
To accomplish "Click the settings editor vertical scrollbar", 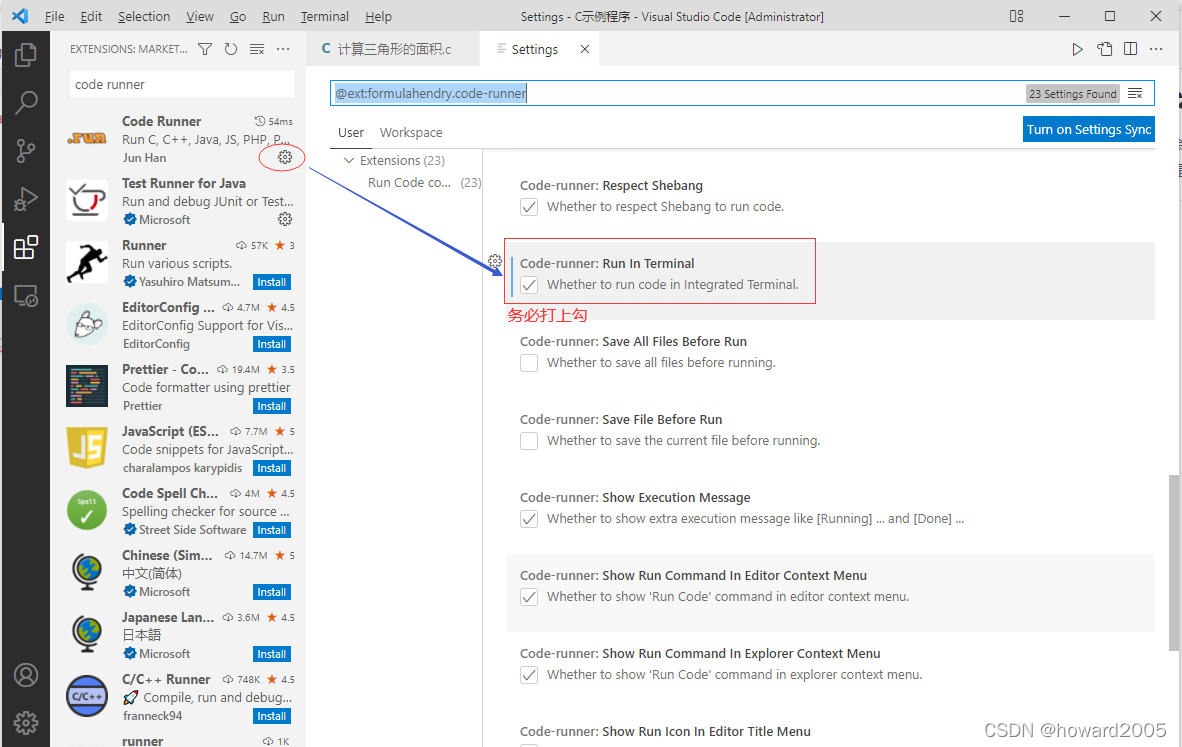I will click(x=1174, y=562).
